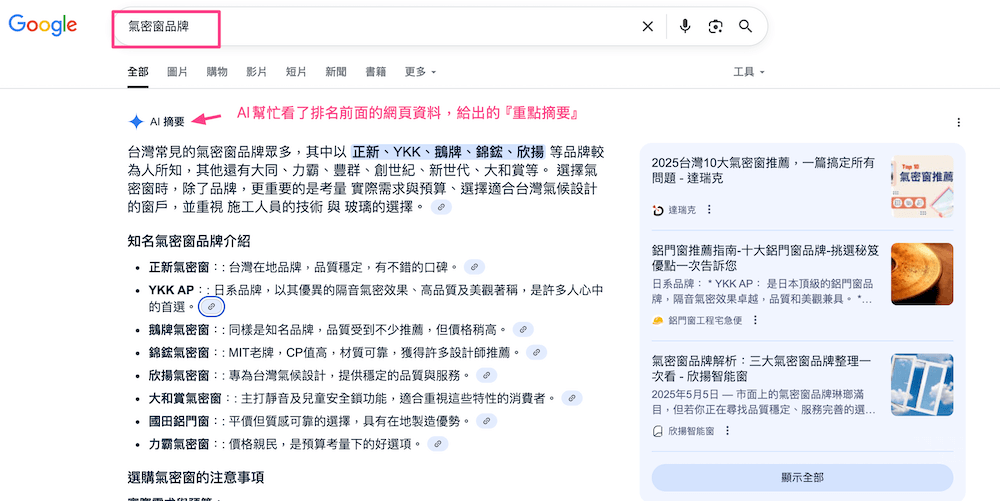Open source link icon for 錦鋐氣密窗
1000x501 pixels.
(536, 352)
